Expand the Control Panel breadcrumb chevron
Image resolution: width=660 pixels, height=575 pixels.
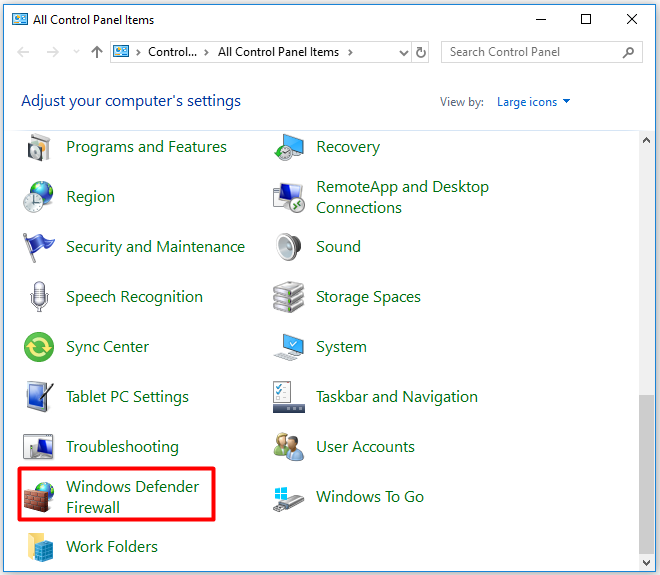(x=206, y=53)
